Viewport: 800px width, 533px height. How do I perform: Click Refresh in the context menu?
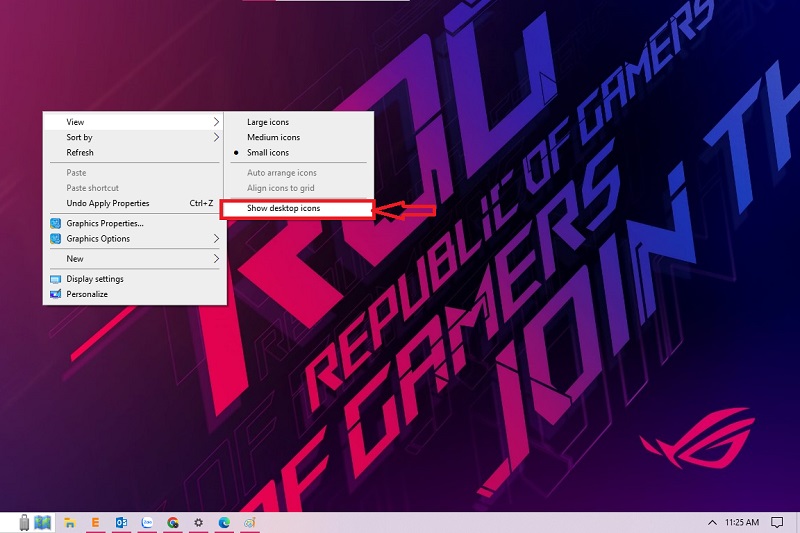tap(80, 153)
